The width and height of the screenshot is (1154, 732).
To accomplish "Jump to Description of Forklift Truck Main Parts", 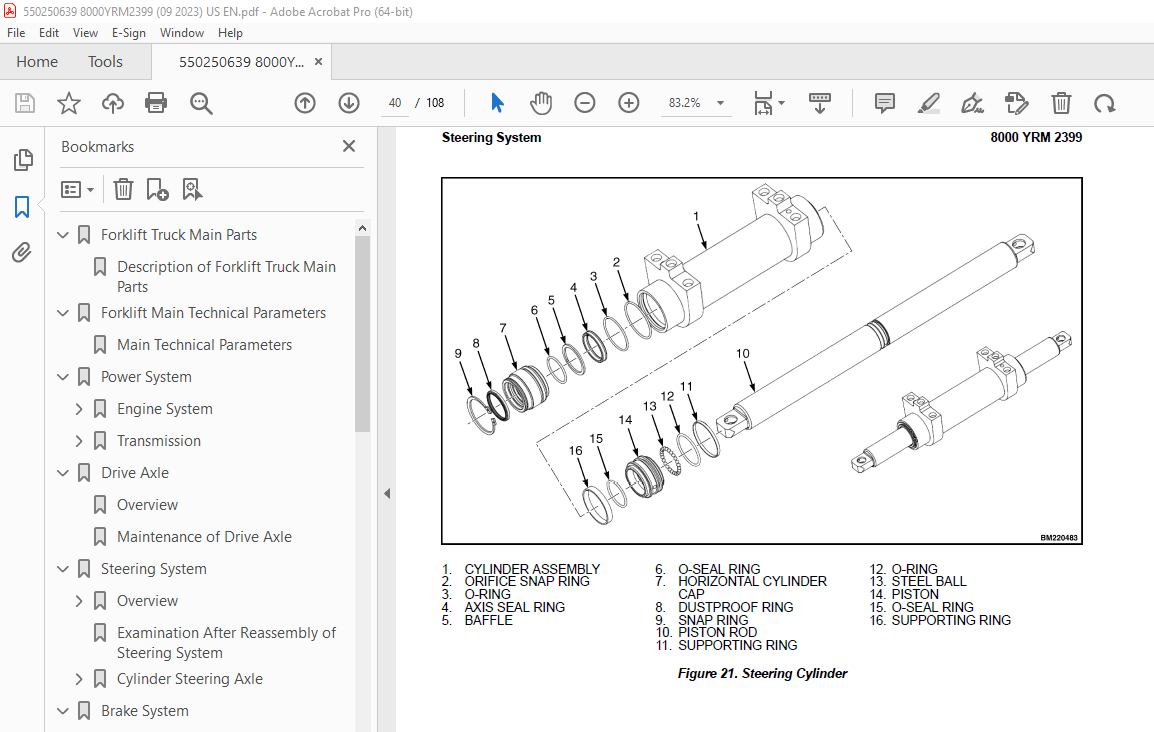I will click(x=227, y=277).
